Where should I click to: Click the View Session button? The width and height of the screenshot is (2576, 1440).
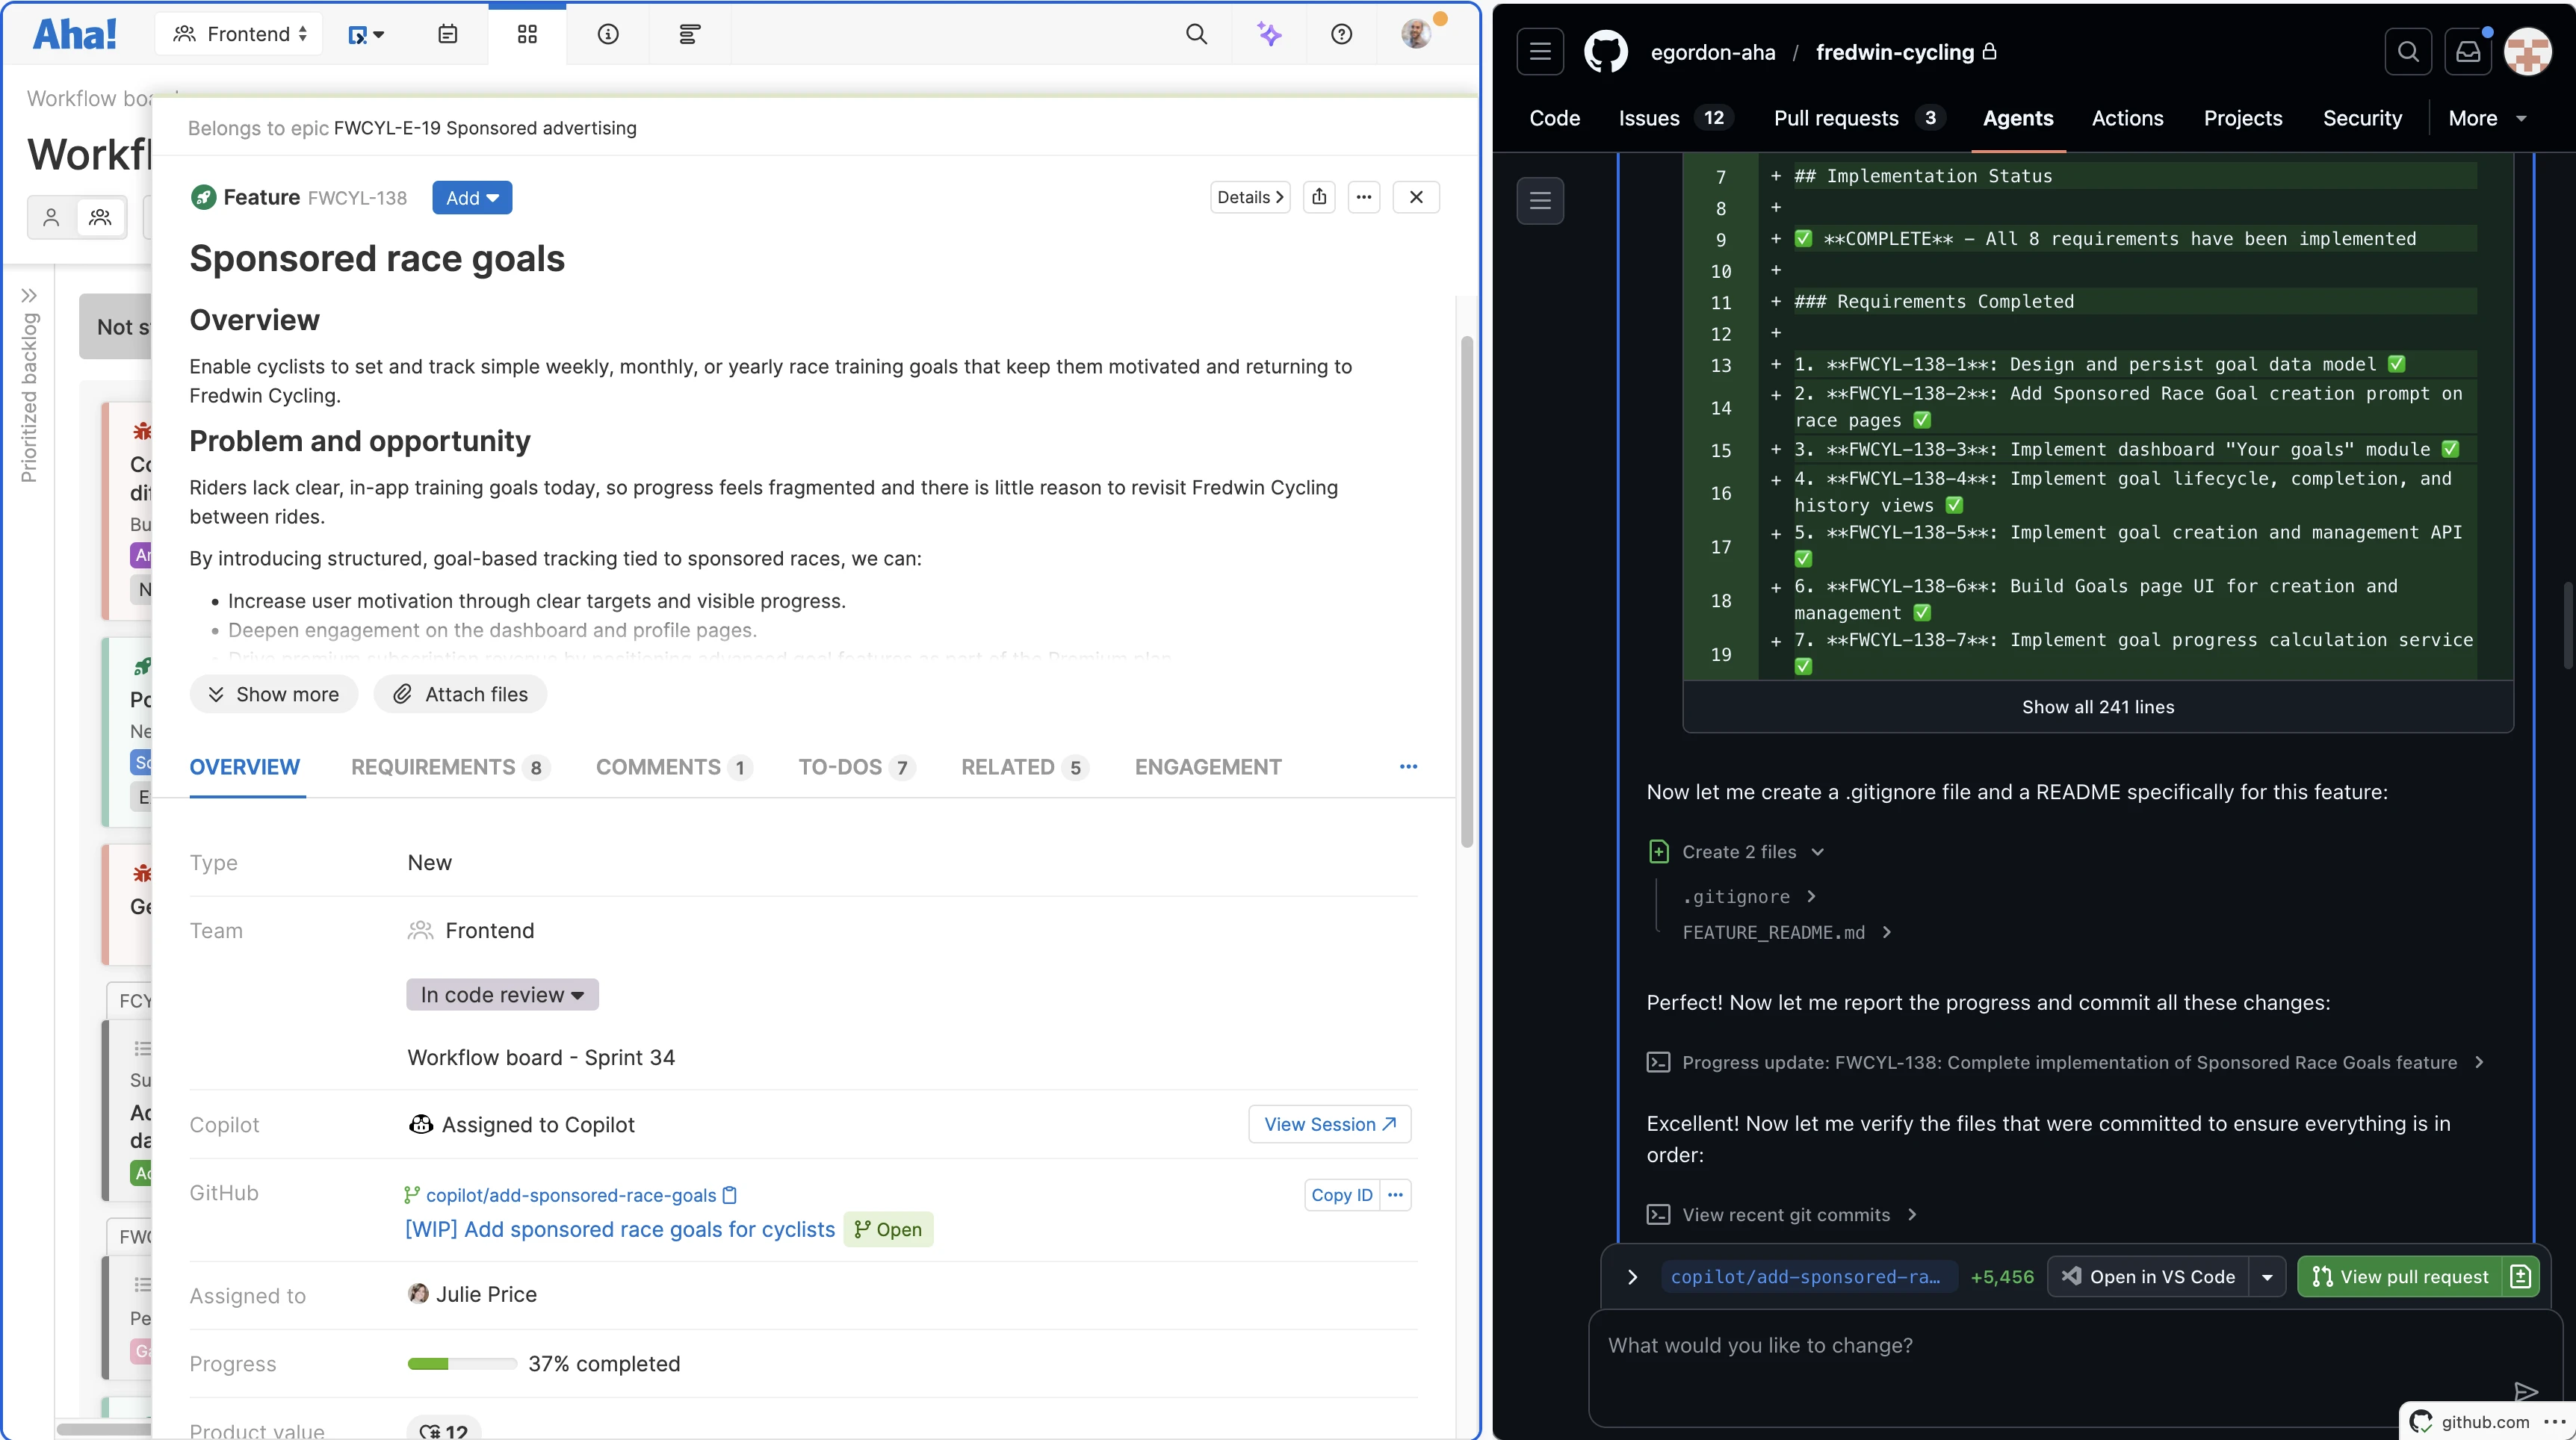[x=1329, y=1124]
